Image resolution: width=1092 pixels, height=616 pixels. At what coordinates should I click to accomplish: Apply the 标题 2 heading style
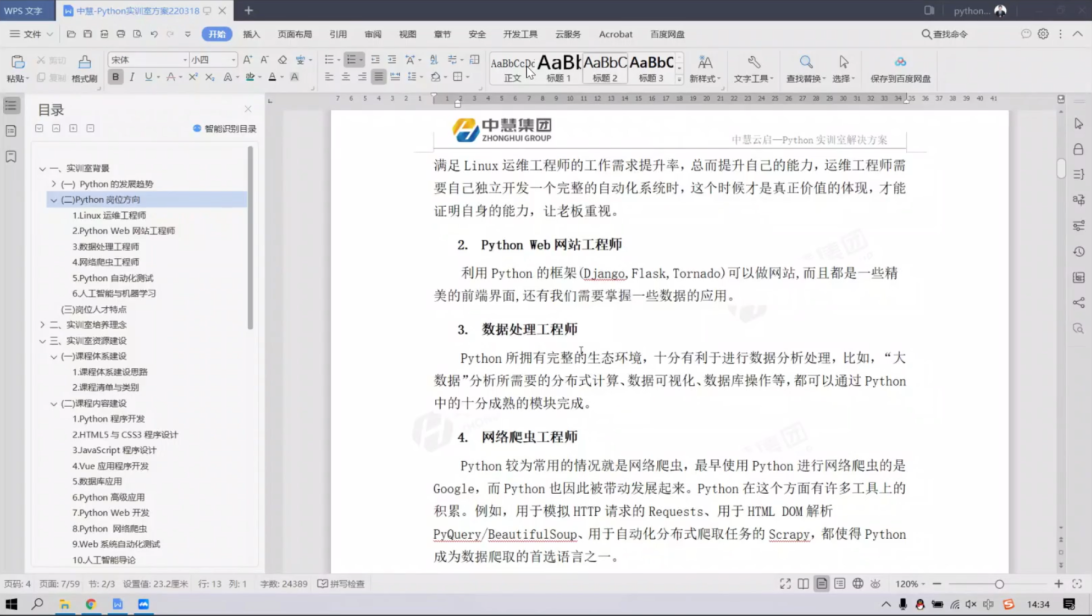tap(604, 68)
